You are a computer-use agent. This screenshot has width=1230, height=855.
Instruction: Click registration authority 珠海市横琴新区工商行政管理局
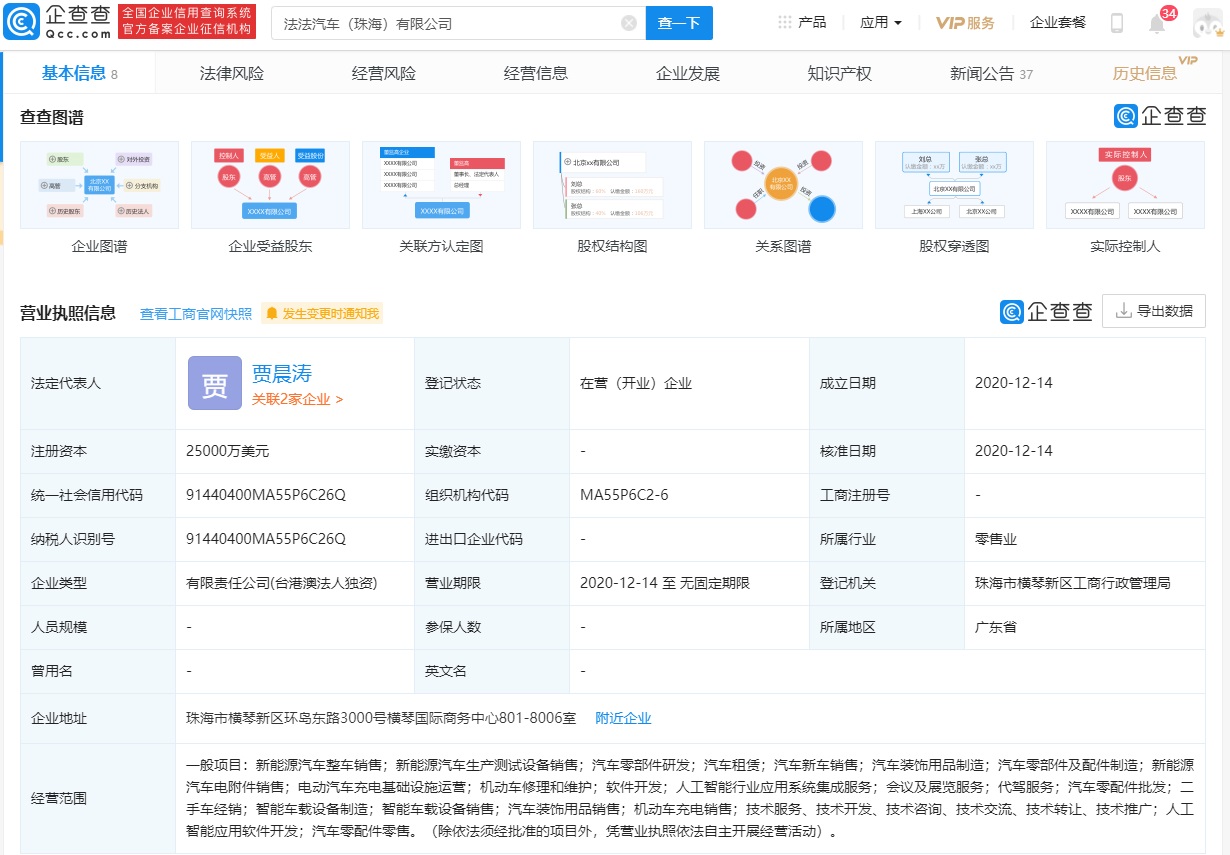[x=1073, y=583]
